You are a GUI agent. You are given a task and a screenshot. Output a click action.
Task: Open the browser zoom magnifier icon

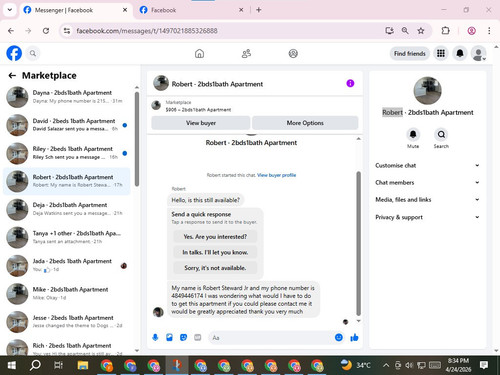[x=405, y=31]
